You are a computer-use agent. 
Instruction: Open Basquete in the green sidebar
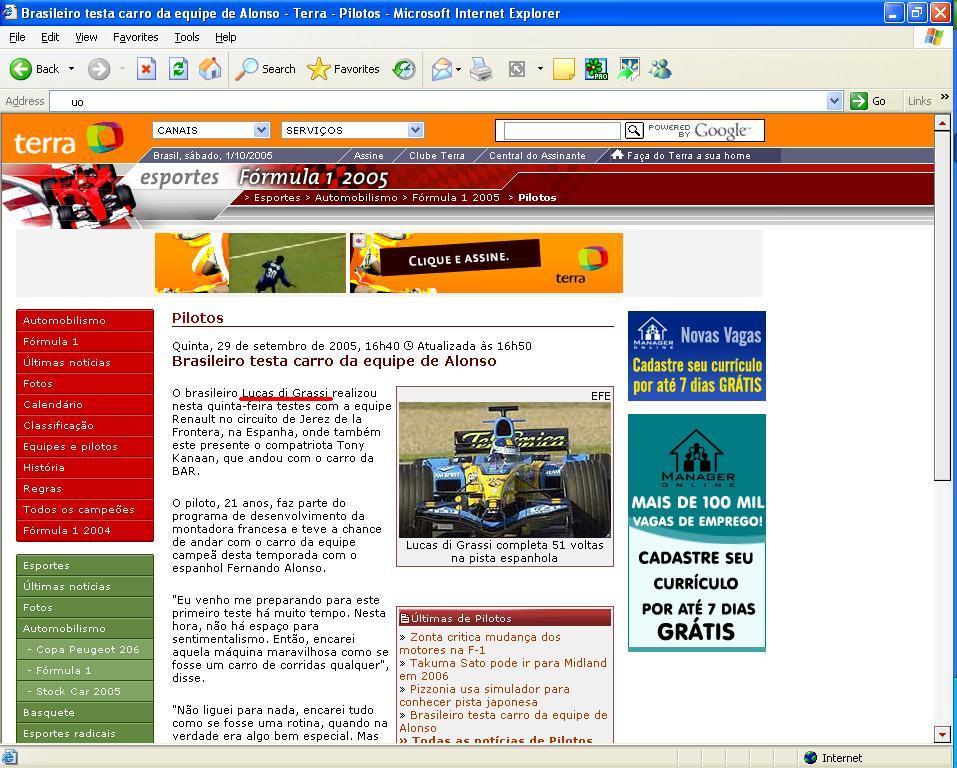pos(85,712)
